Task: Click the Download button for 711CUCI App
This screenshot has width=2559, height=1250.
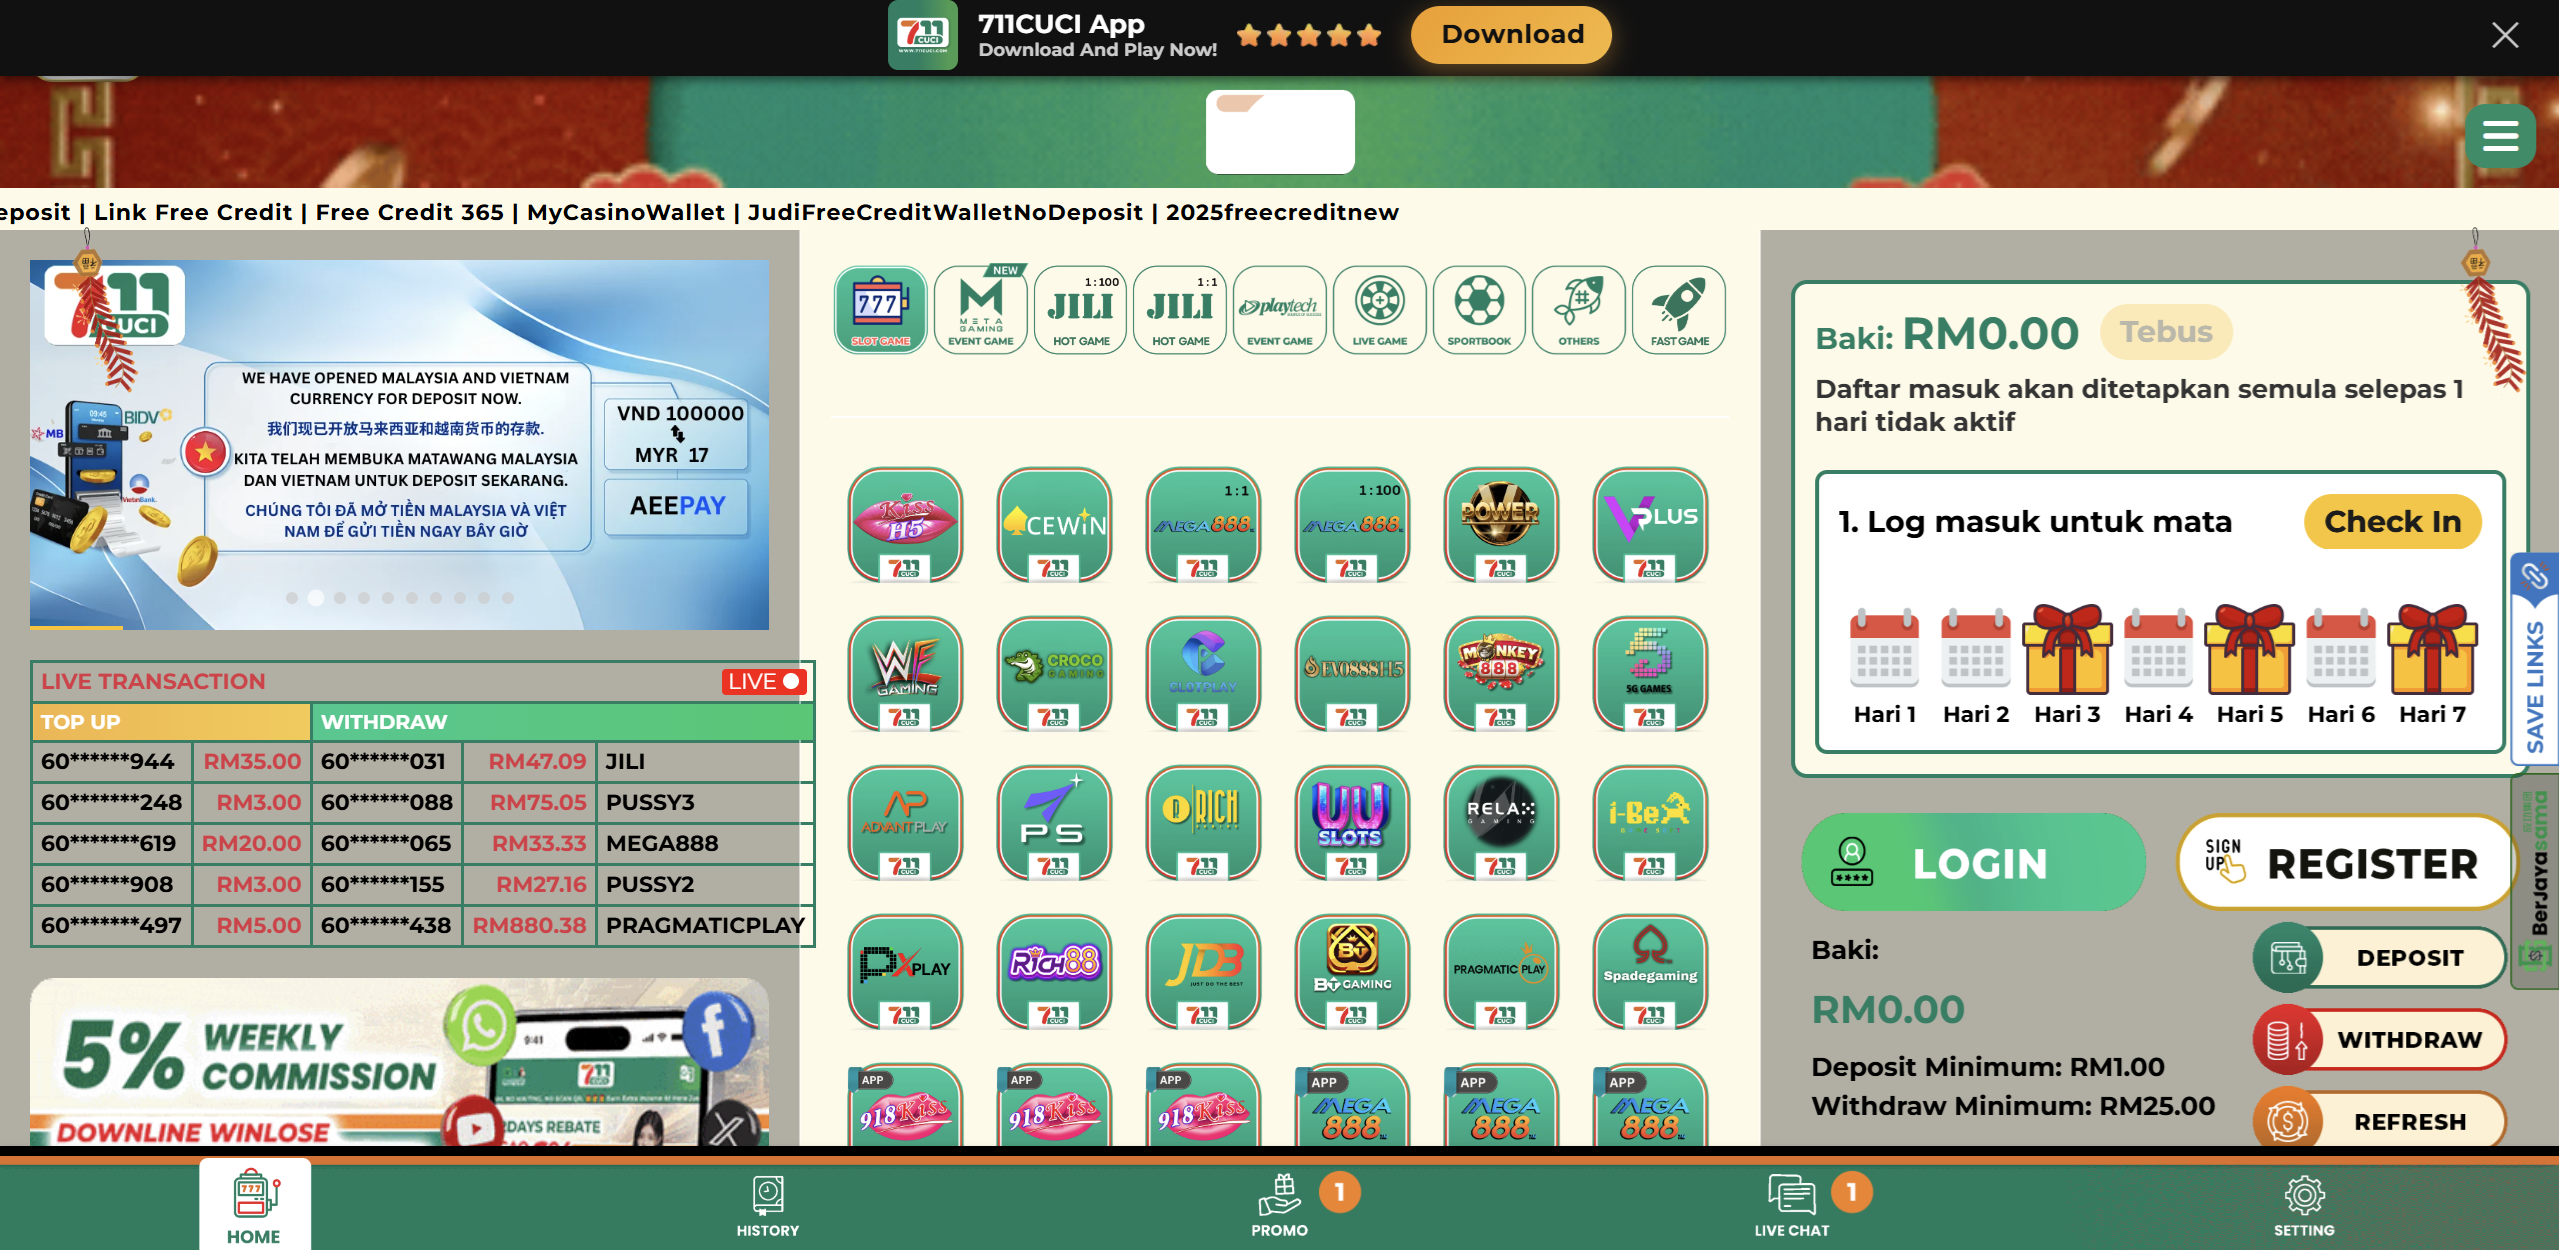Action: 1510,34
